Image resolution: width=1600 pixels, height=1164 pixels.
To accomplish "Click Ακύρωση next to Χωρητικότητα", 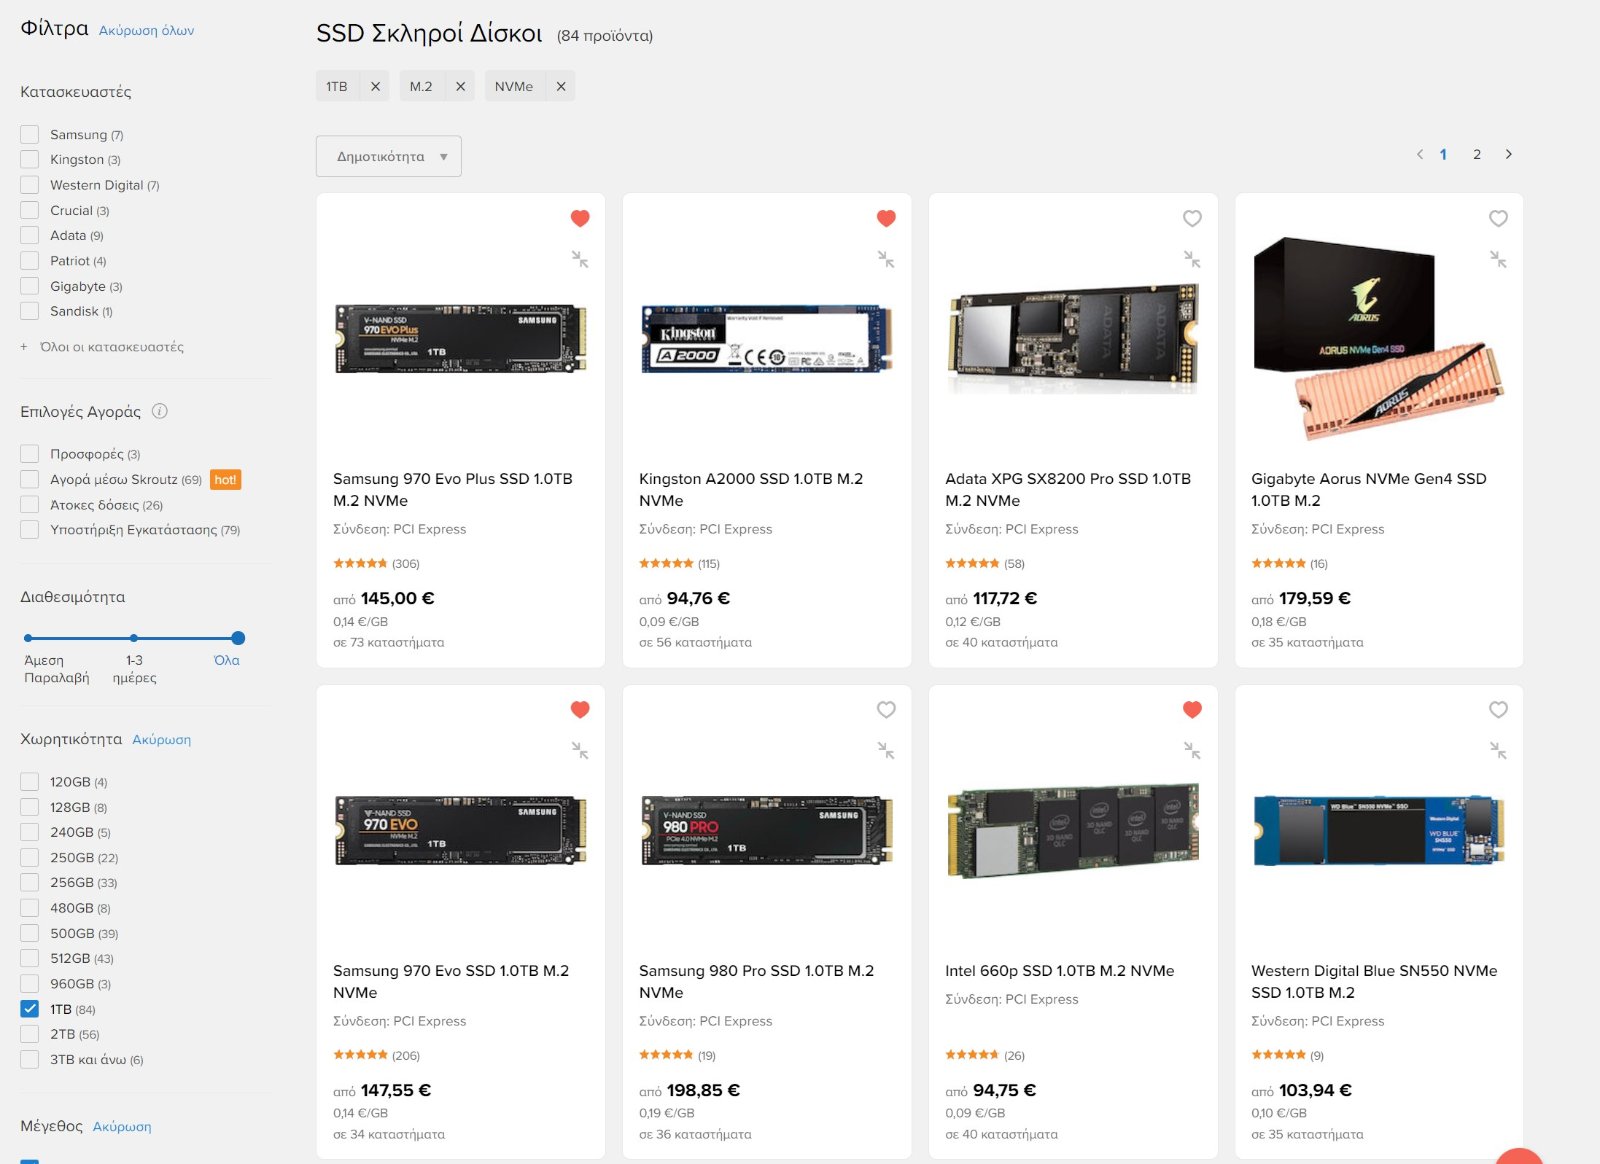I will (x=162, y=740).
